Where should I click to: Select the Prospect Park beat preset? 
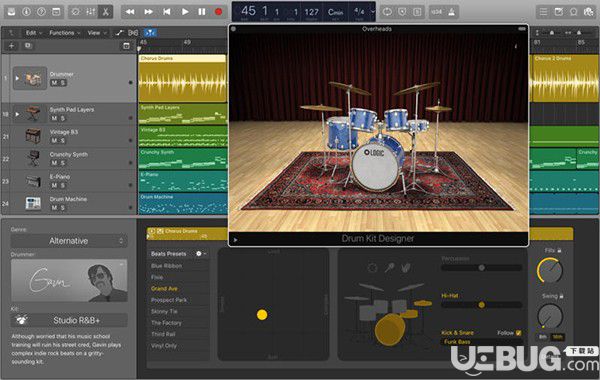click(x=169, y=300)
